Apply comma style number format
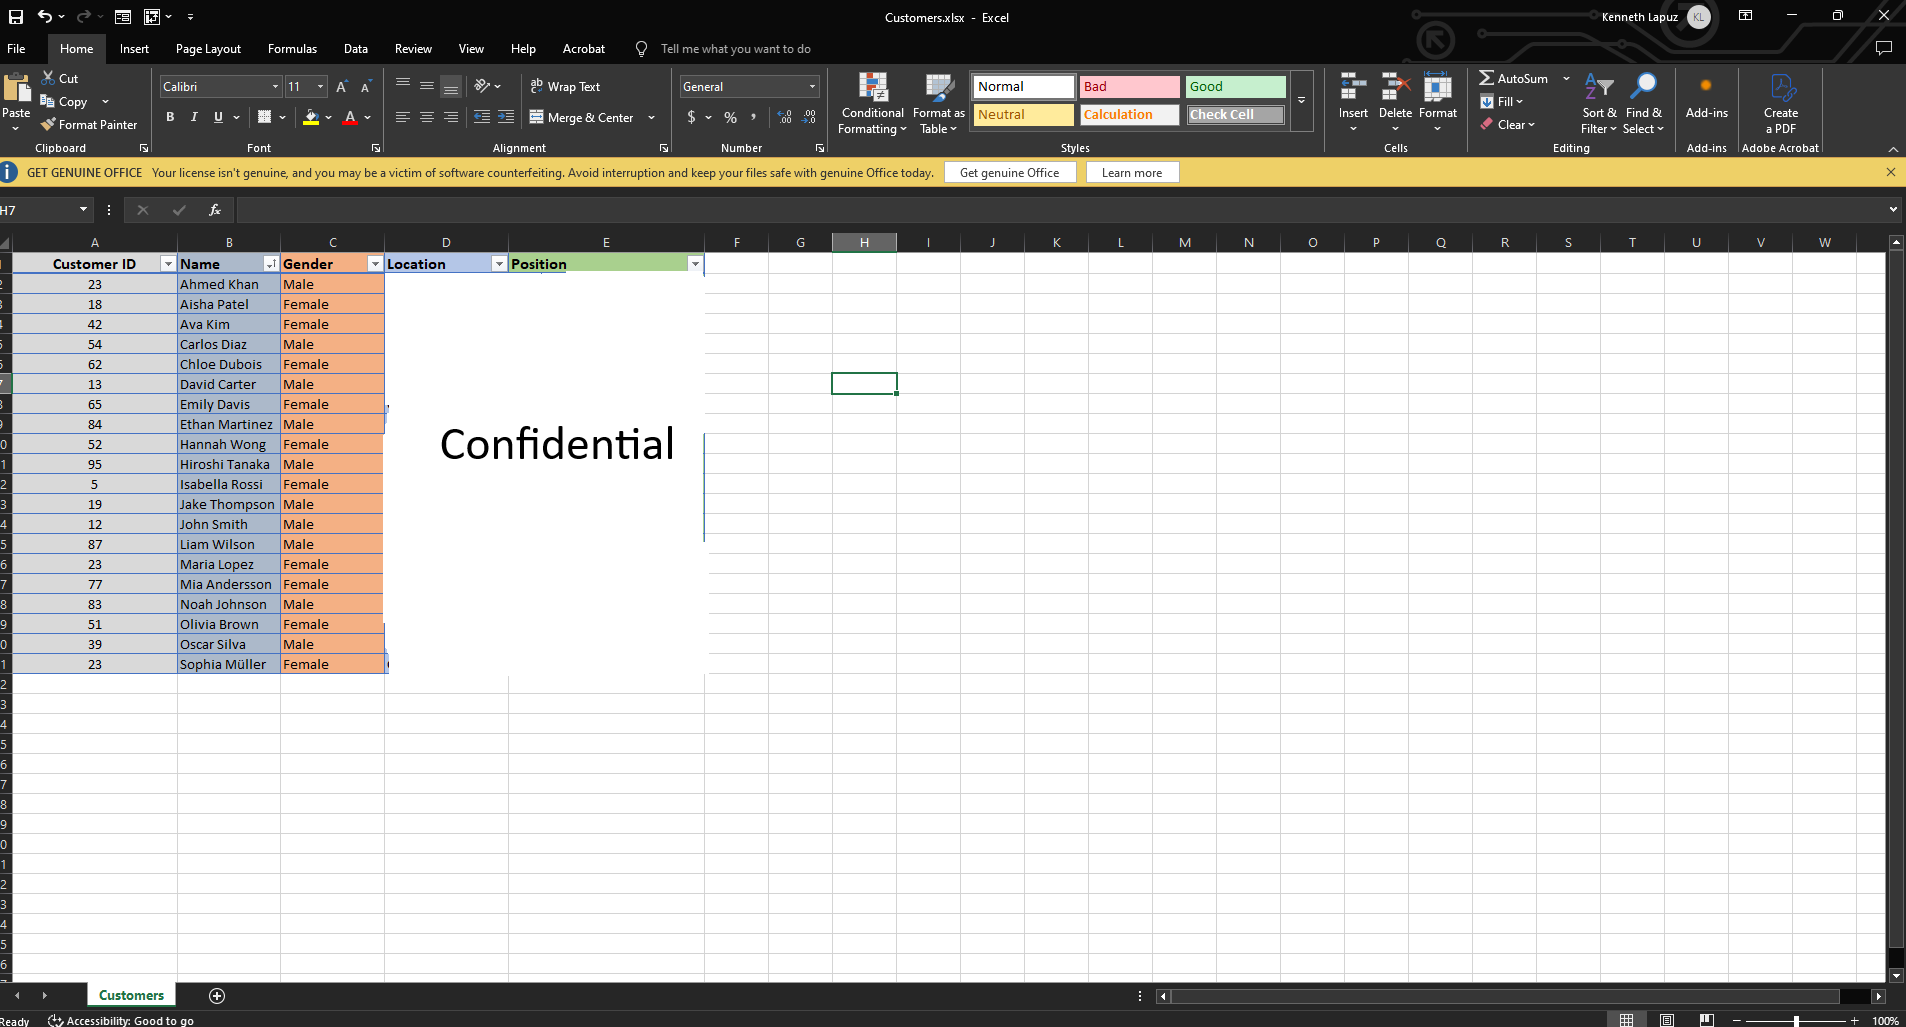 pyautogui.click(x=754, y=117)
